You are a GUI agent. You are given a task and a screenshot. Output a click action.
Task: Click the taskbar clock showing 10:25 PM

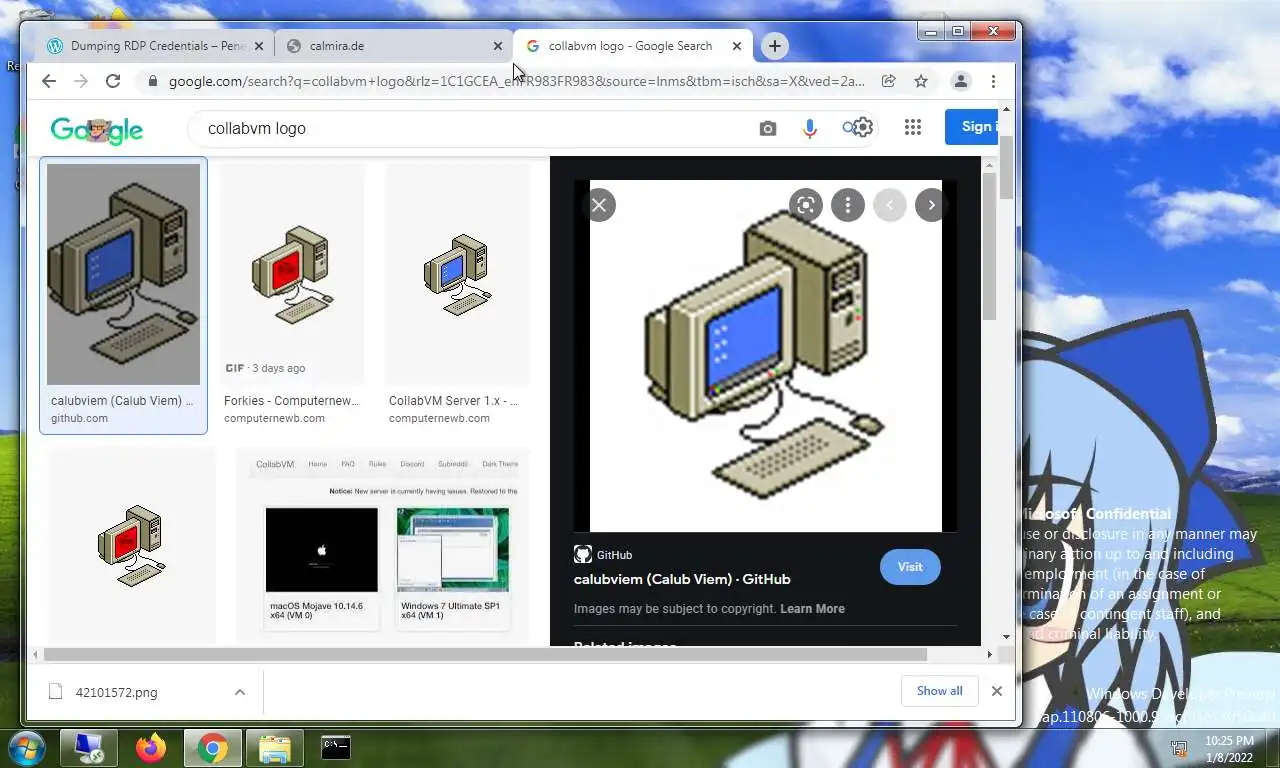[1229, 749]
